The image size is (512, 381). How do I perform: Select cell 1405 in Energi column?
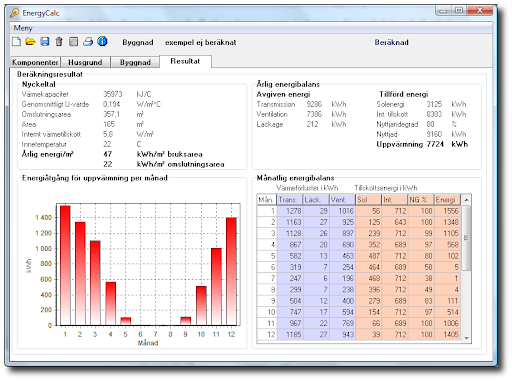click(x=447, y=334)
